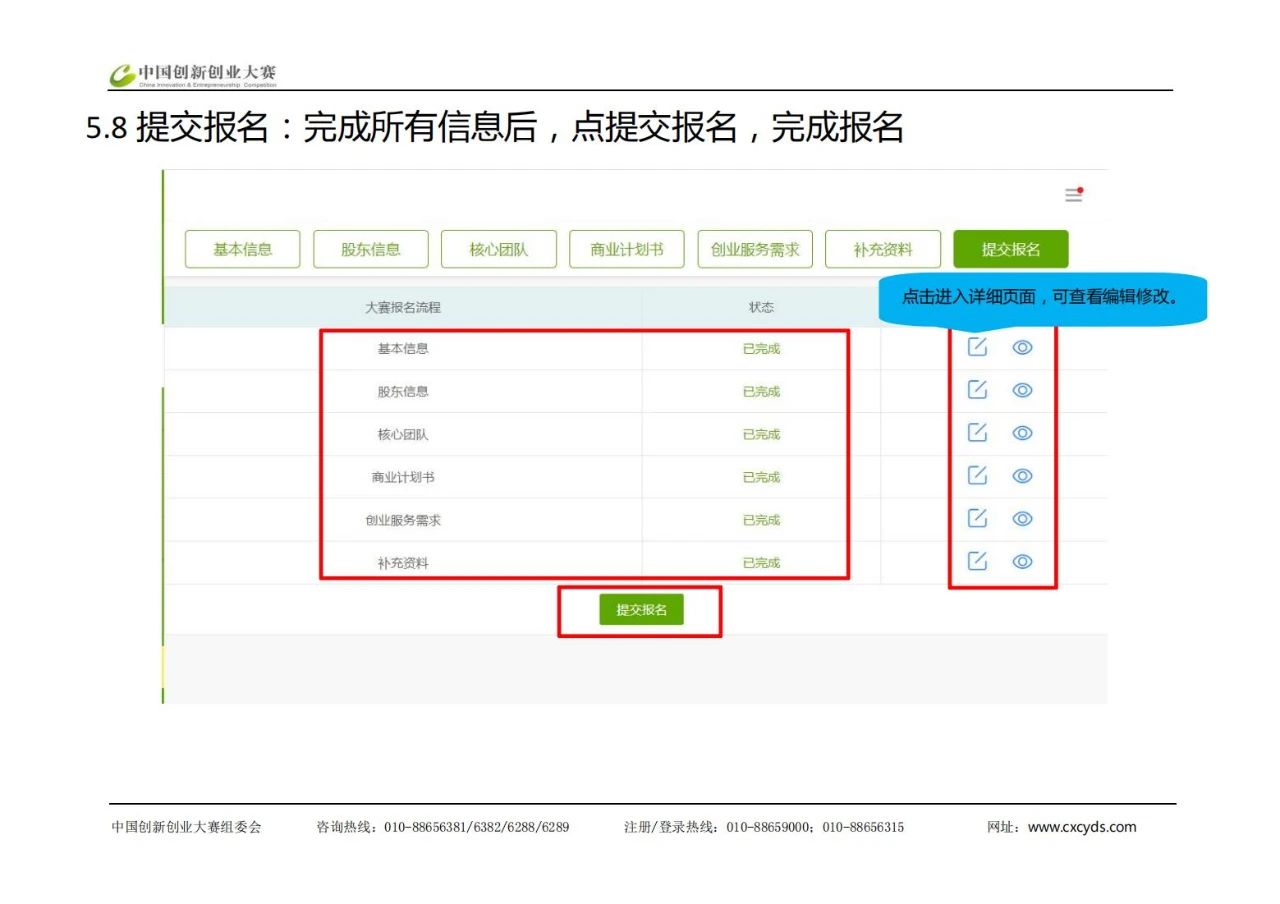Select the highlighted 提交报名 tab at top

(x=1010, y=249)
